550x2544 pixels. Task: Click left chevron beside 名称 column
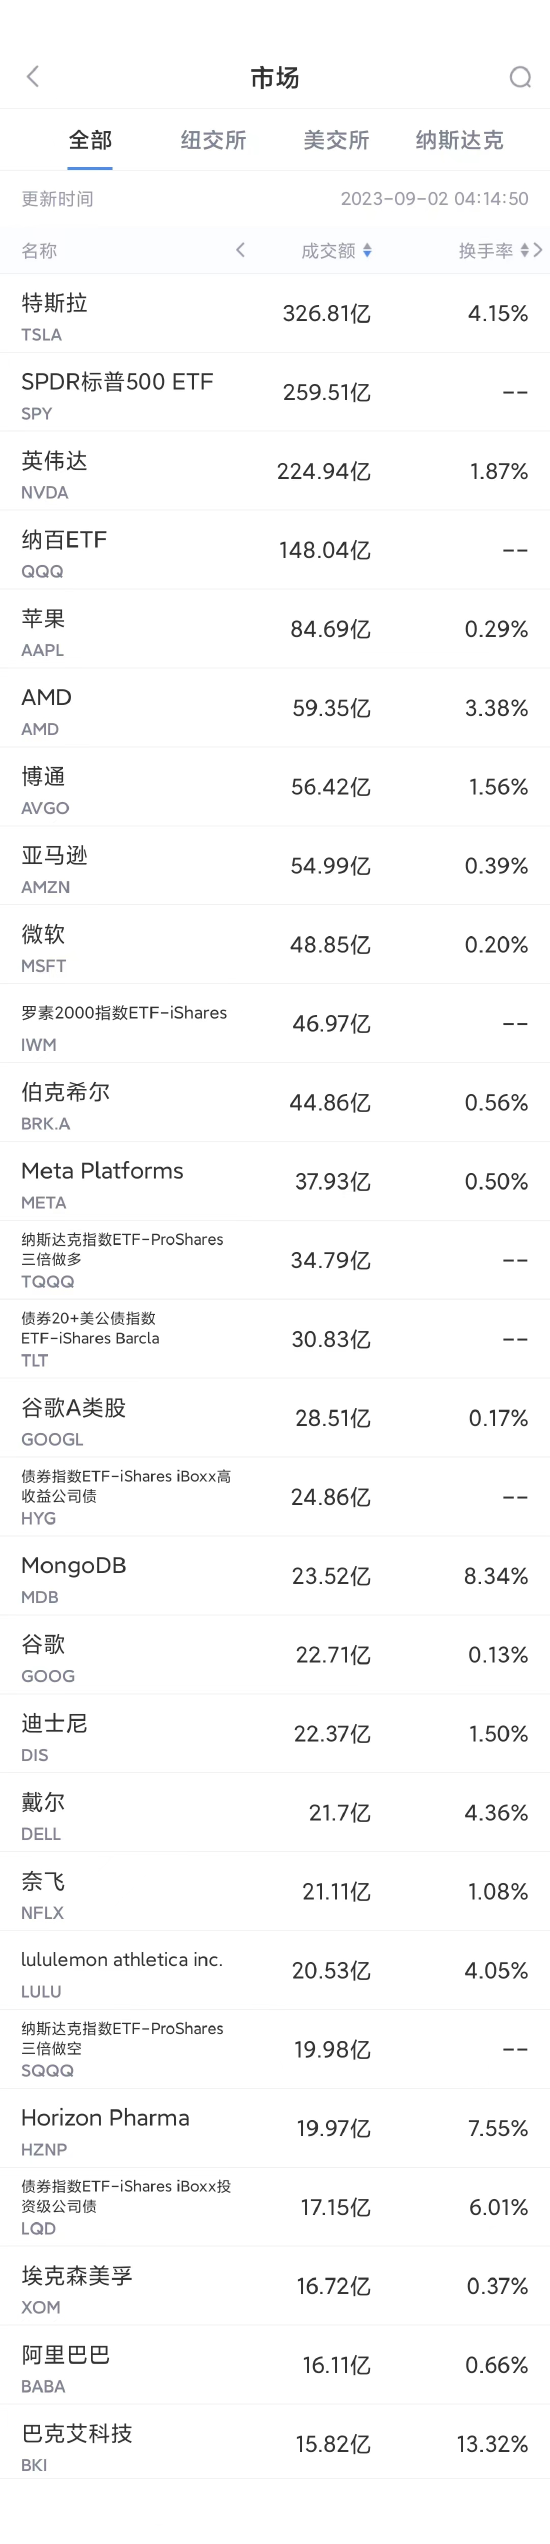[x=240, y=250]
